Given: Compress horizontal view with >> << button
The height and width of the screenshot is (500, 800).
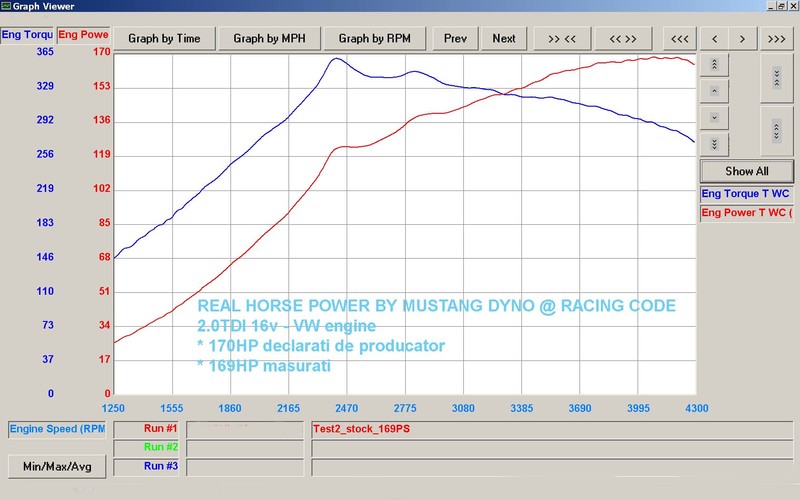Looking at the screenshot, I should [562, 39].
